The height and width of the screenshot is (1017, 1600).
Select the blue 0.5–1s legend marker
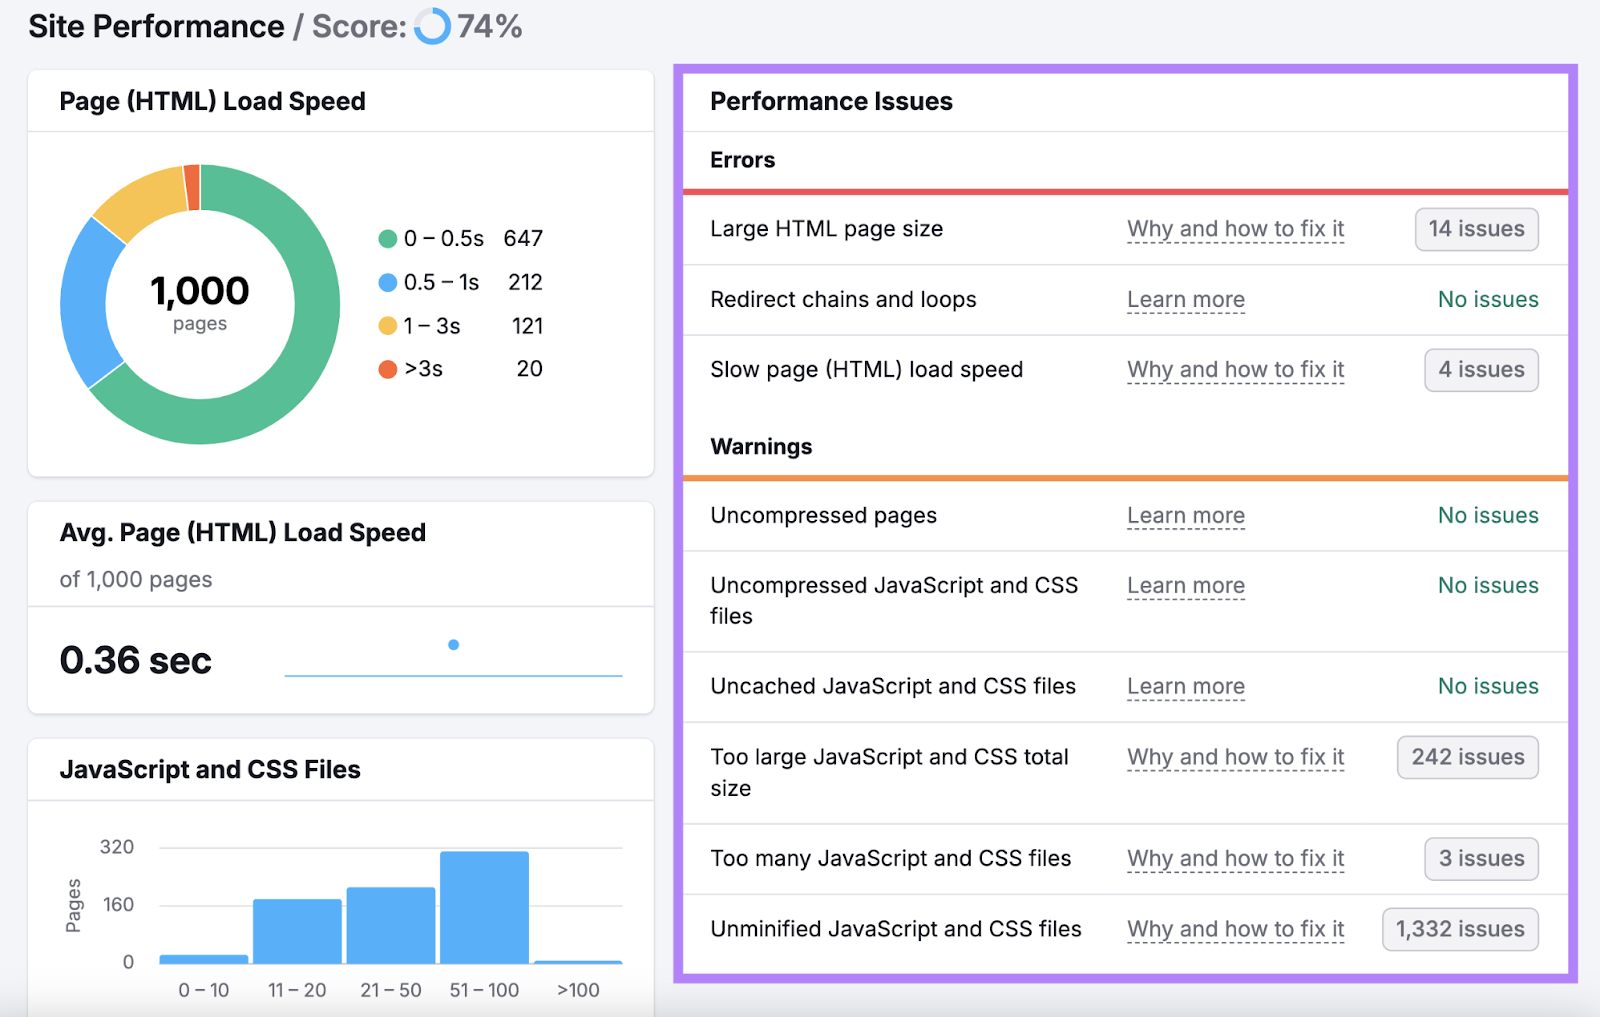click(387, 282)
